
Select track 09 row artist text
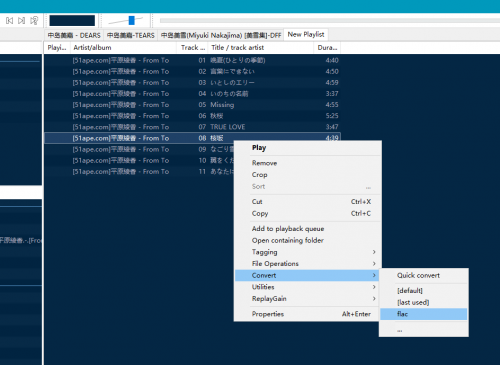[x=121, y=149]
